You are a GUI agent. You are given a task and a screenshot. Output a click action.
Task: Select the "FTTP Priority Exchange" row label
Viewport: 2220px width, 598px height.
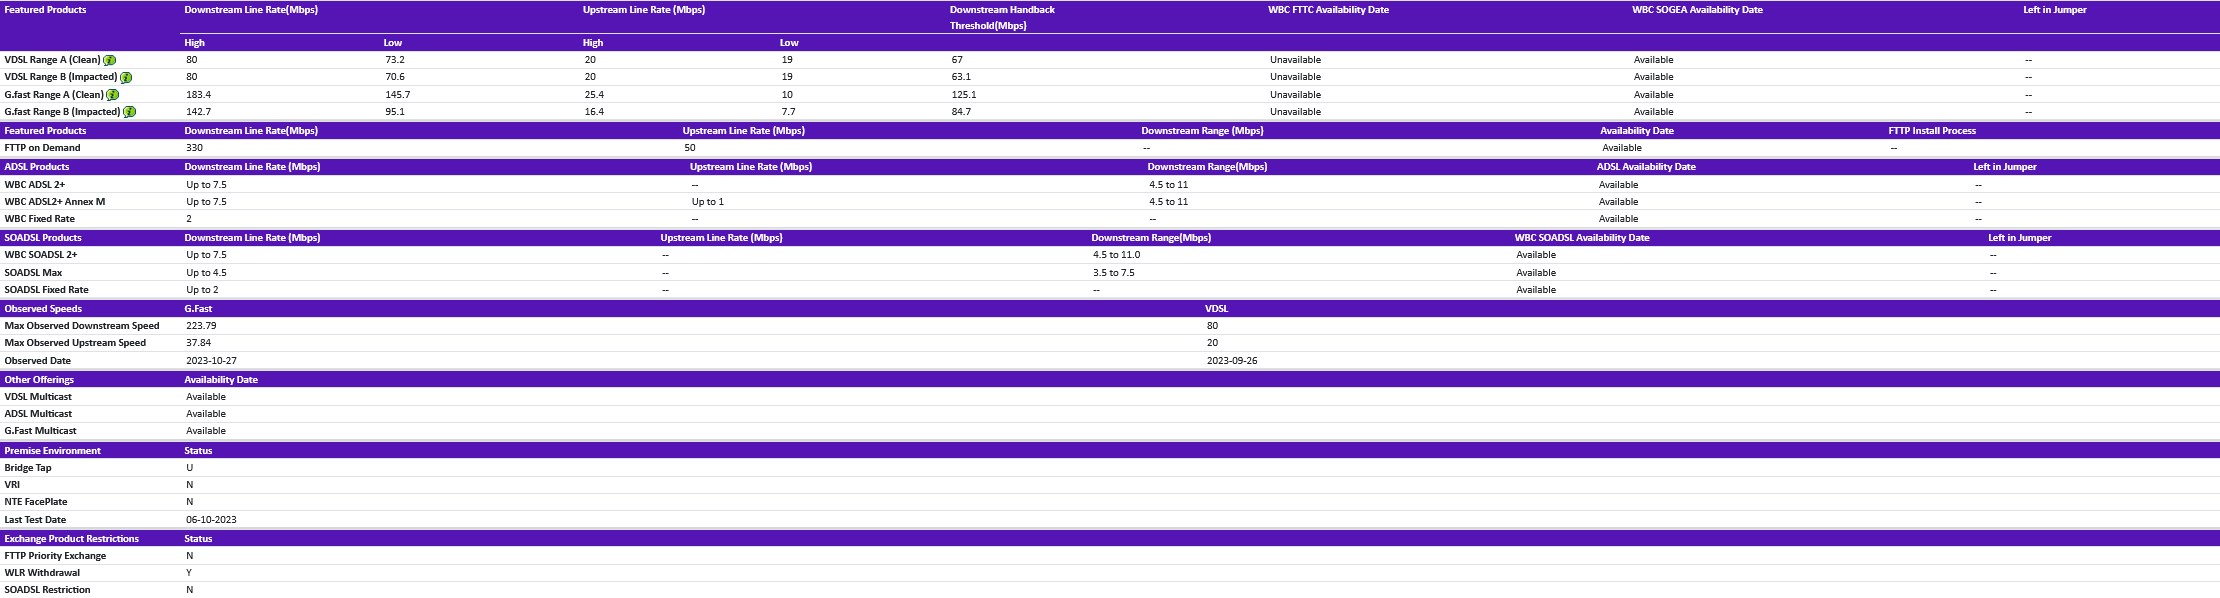55,556
